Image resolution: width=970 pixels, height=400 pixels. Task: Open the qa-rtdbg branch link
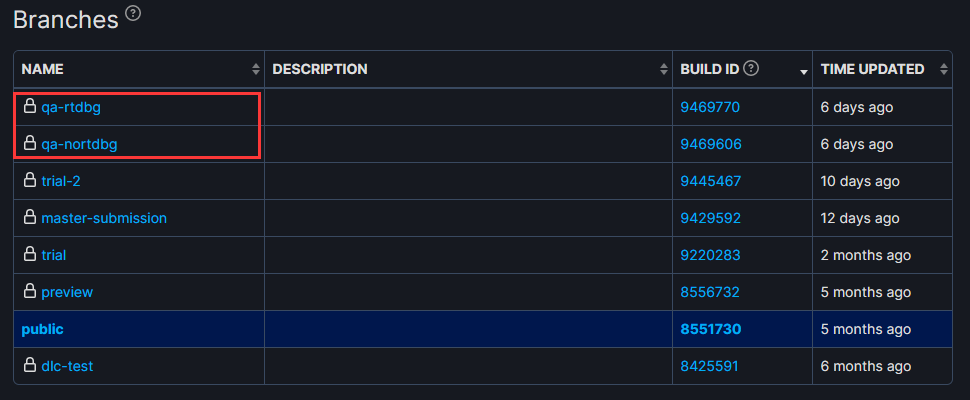click(71, 108)
